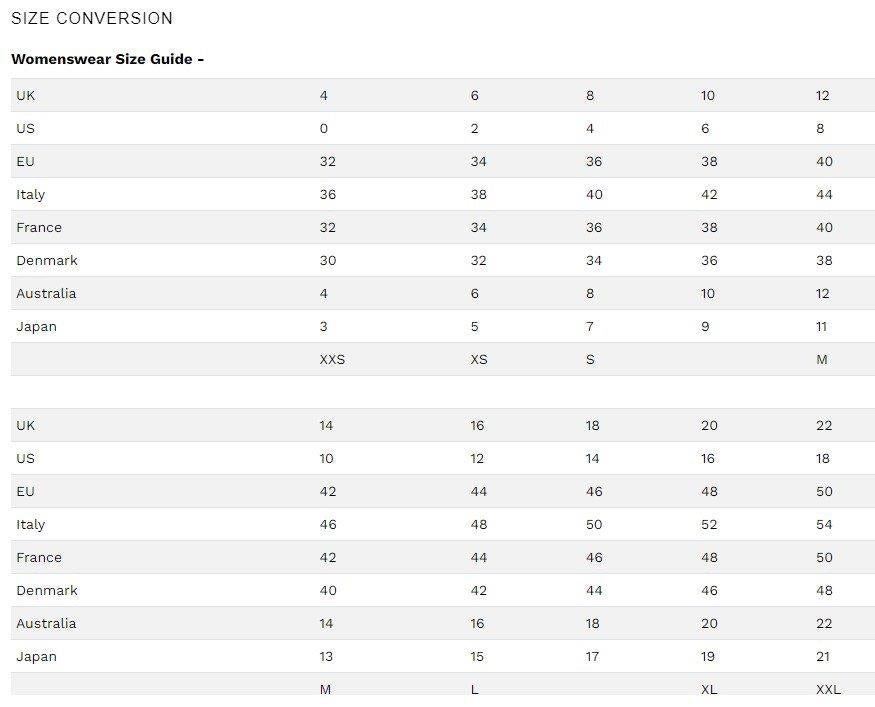Screen dimensions: 875x707
Task: Click the Denmark row label in second table
Action: pyautogui.click(x=47, y=591)
